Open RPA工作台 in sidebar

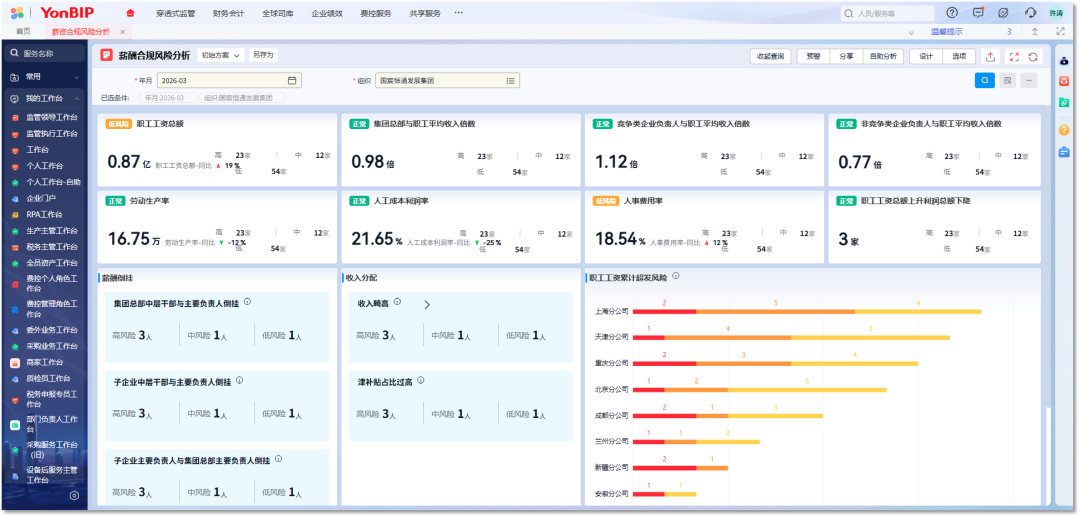[45, 214]
